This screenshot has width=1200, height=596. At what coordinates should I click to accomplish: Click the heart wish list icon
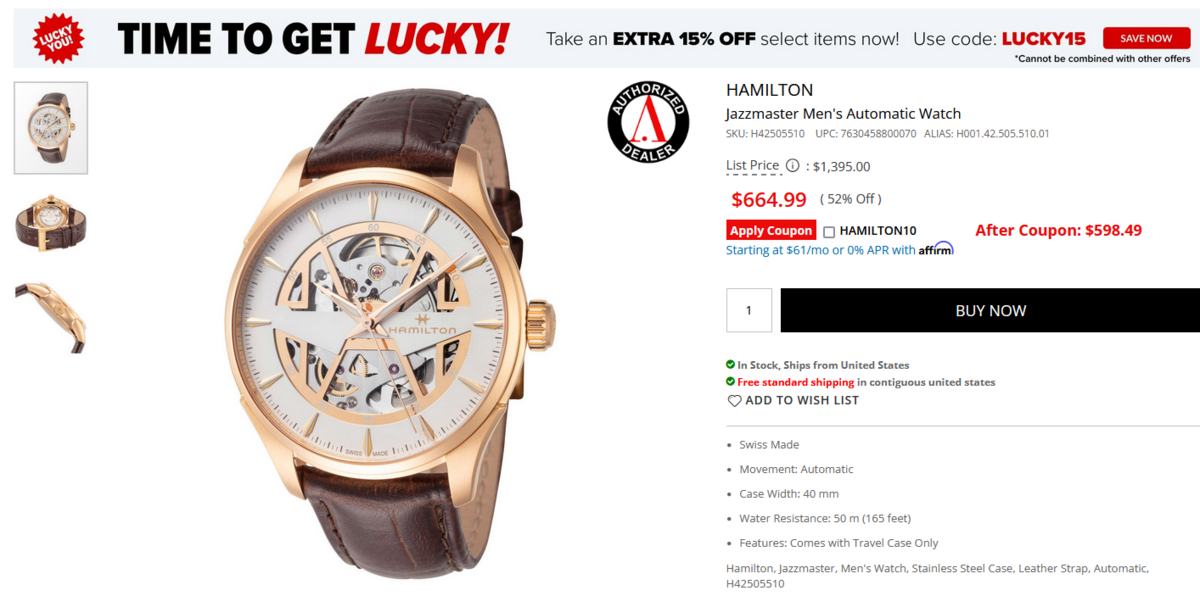(734, 401)
